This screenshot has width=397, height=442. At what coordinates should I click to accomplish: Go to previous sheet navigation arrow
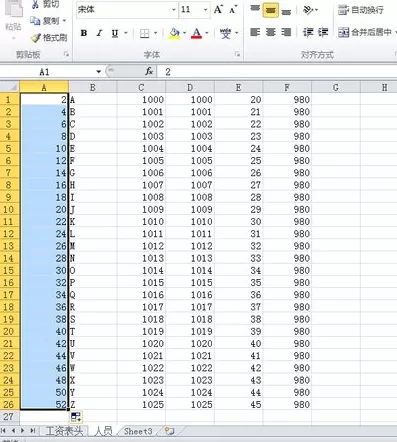click(x=13, y=431)
